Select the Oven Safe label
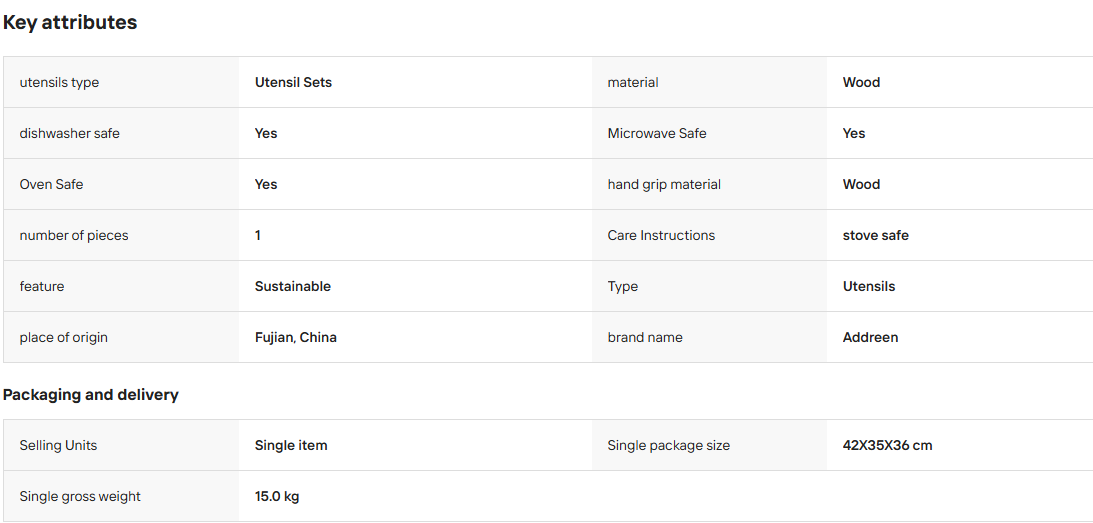Screen dimensions: 1093x523 (x=52, y=184)
